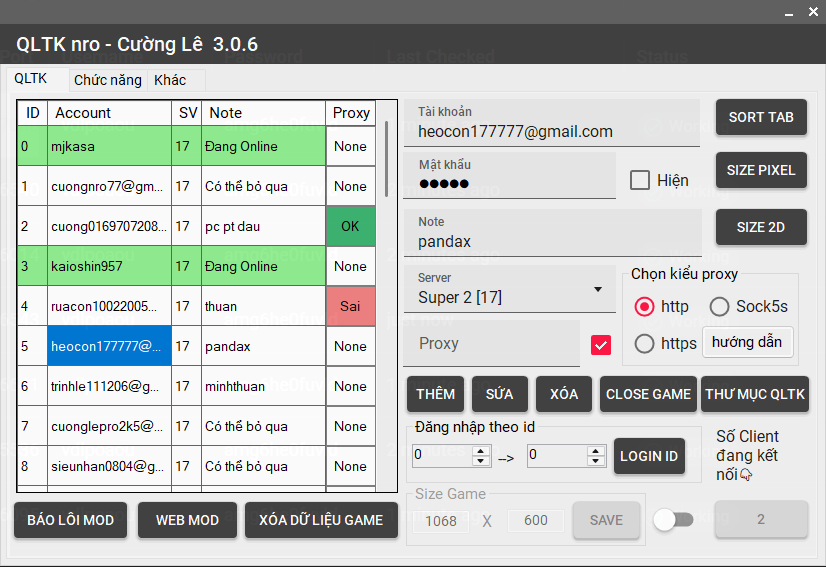Add account with THÊM button
This screenshot has width=826, height=567.
[x=436, y=394]
